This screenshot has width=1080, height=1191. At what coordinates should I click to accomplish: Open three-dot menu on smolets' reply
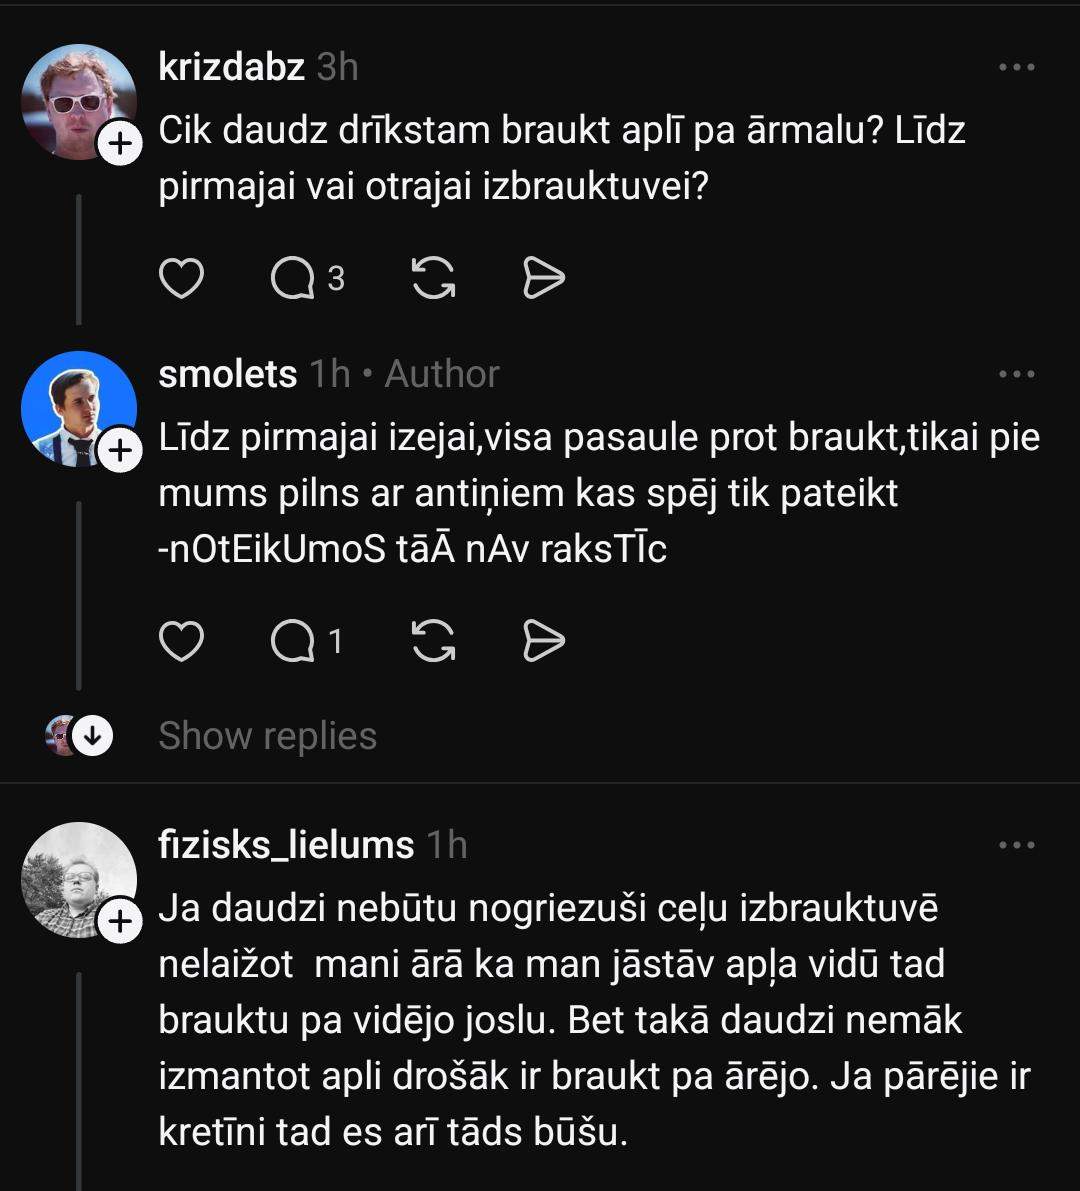(1017, 374)
